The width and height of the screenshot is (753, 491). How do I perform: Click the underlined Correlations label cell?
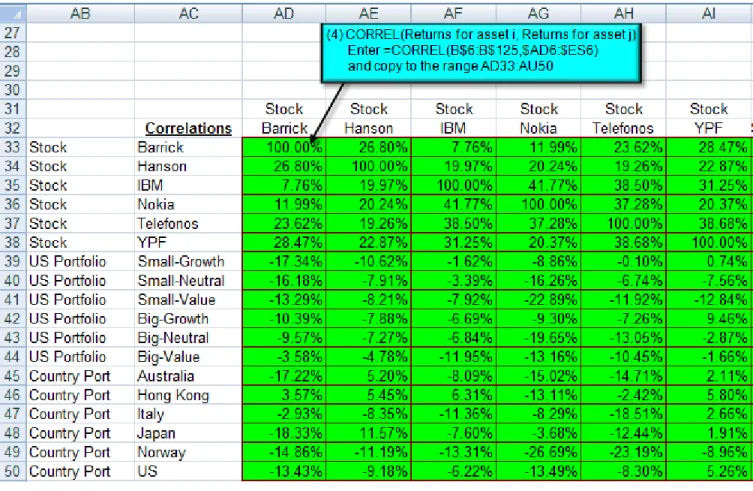(188, 128)
